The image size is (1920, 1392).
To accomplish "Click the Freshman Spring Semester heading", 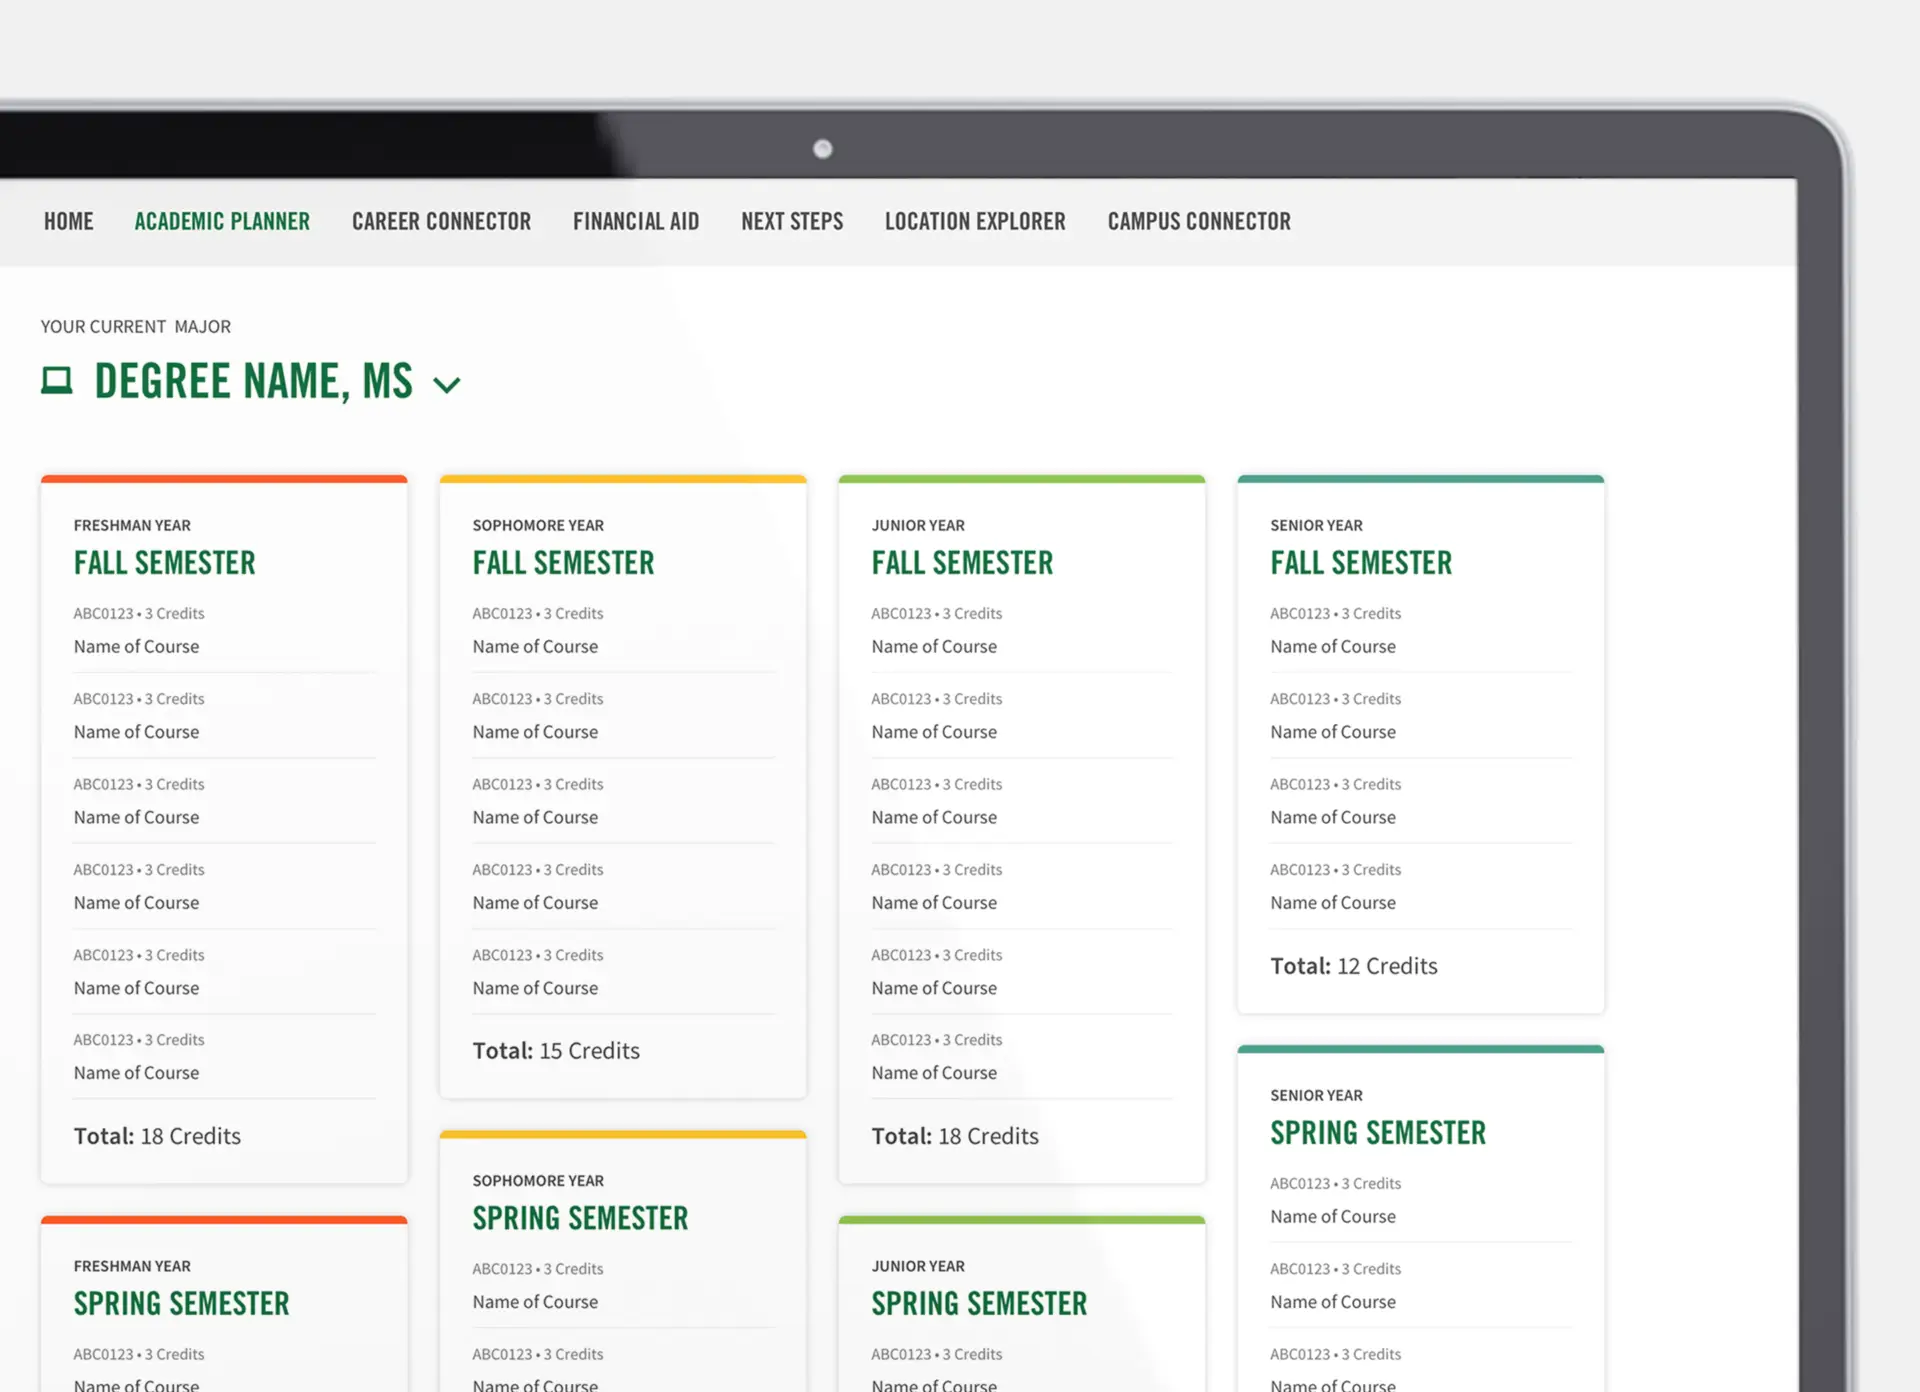I will point(181,1303).
